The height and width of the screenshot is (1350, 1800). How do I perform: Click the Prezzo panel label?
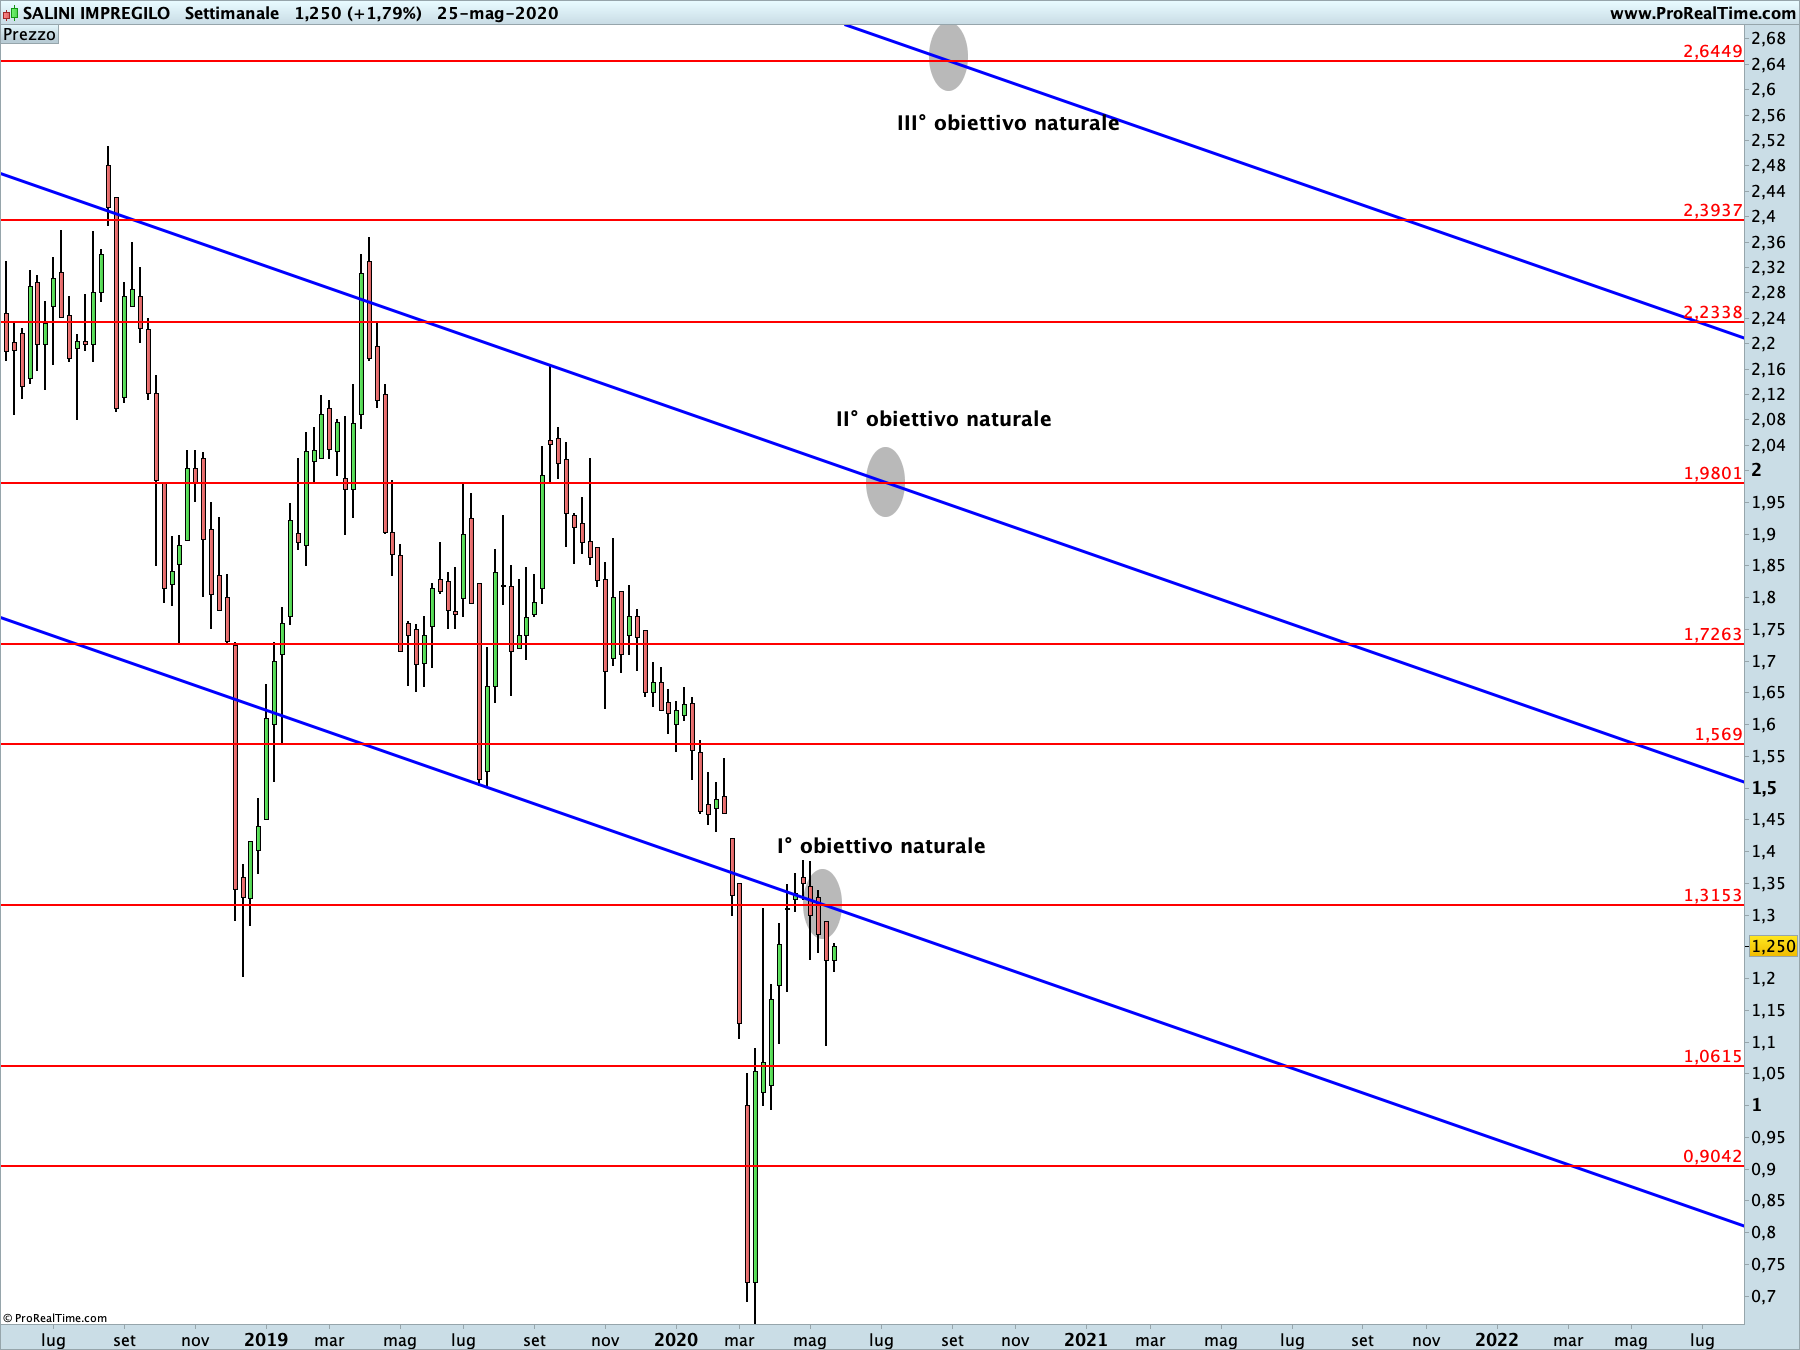pos(30,35)
